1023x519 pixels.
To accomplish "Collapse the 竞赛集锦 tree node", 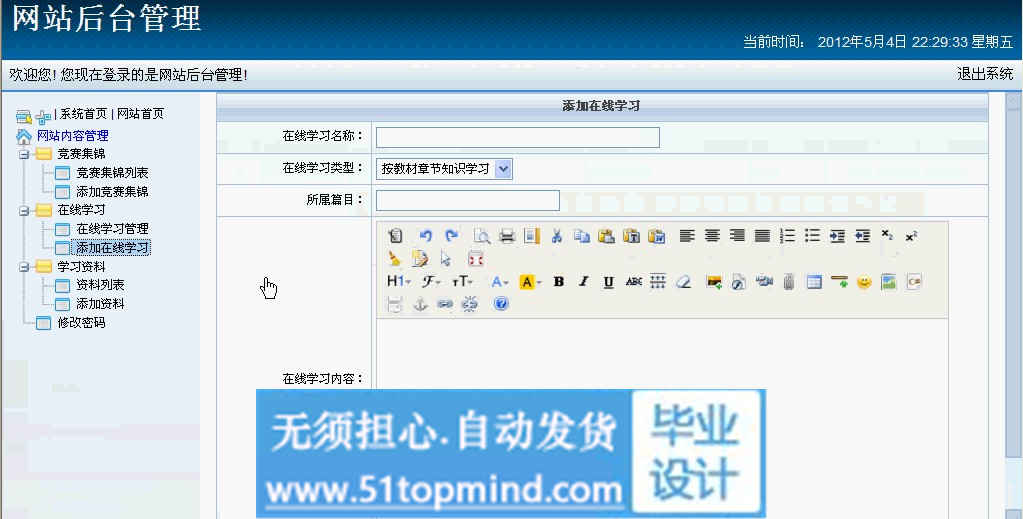I will coord(24,155).
